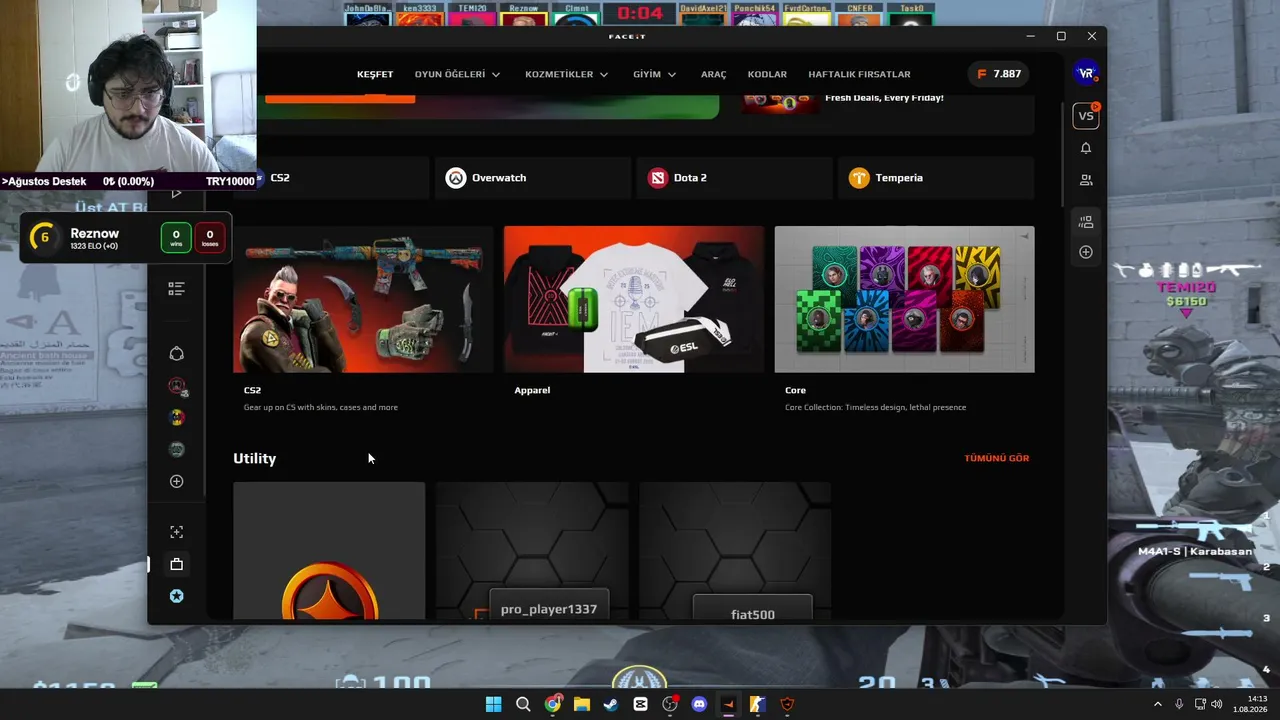Click the Reznow ELO overlay name

coord(95,233)
